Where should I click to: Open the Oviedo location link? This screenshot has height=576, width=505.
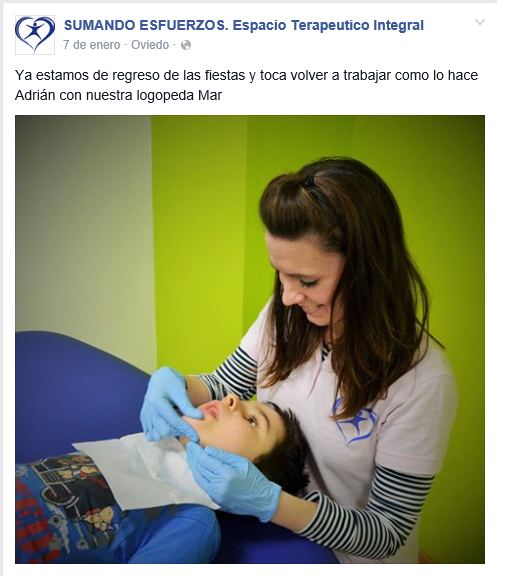[150, 45]
